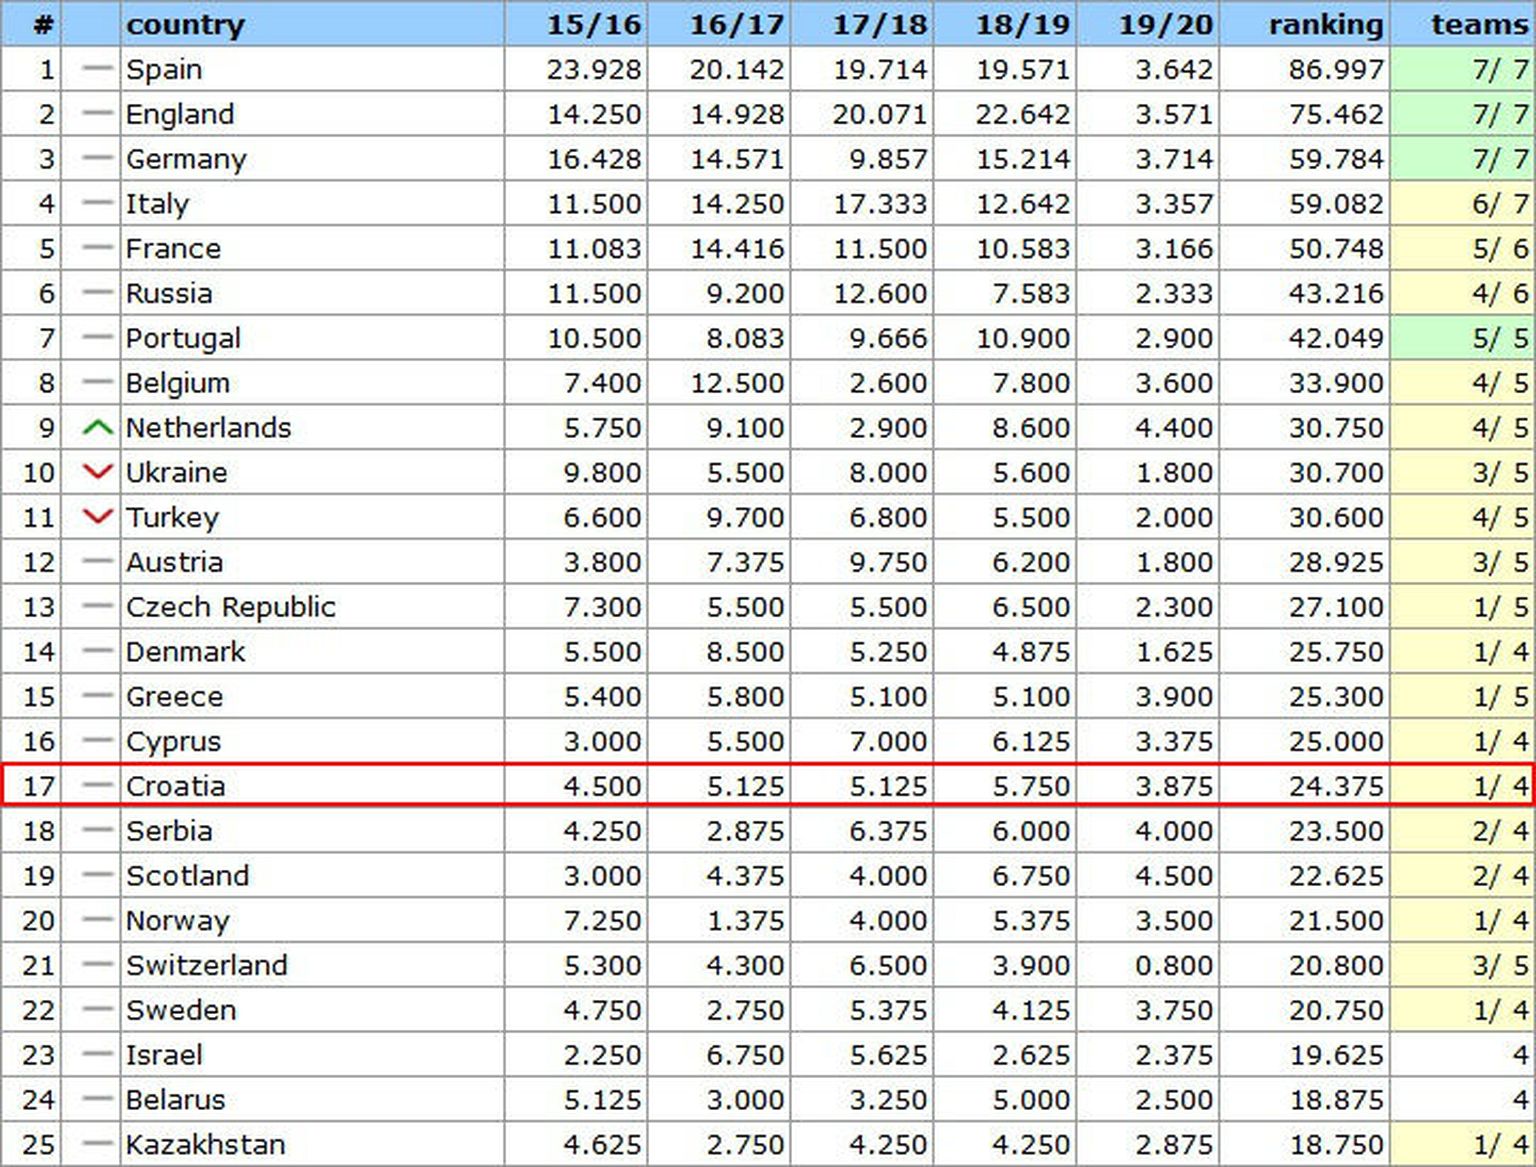
Task: Click the red down arrow beside Turkey
Action: pos(97,517)
